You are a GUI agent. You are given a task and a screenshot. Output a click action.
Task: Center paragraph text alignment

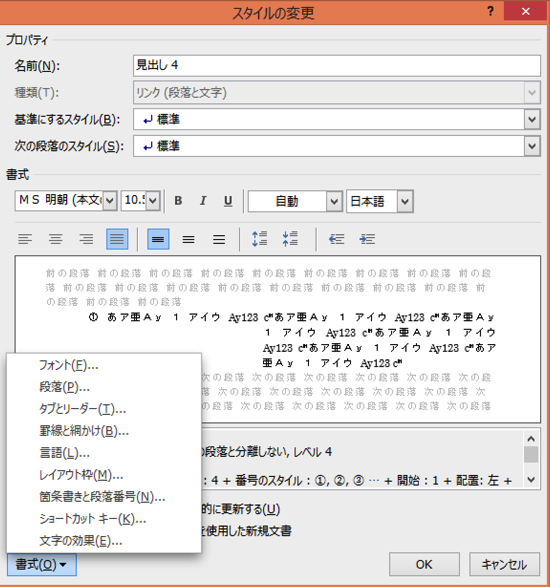[x=56, y=239]
